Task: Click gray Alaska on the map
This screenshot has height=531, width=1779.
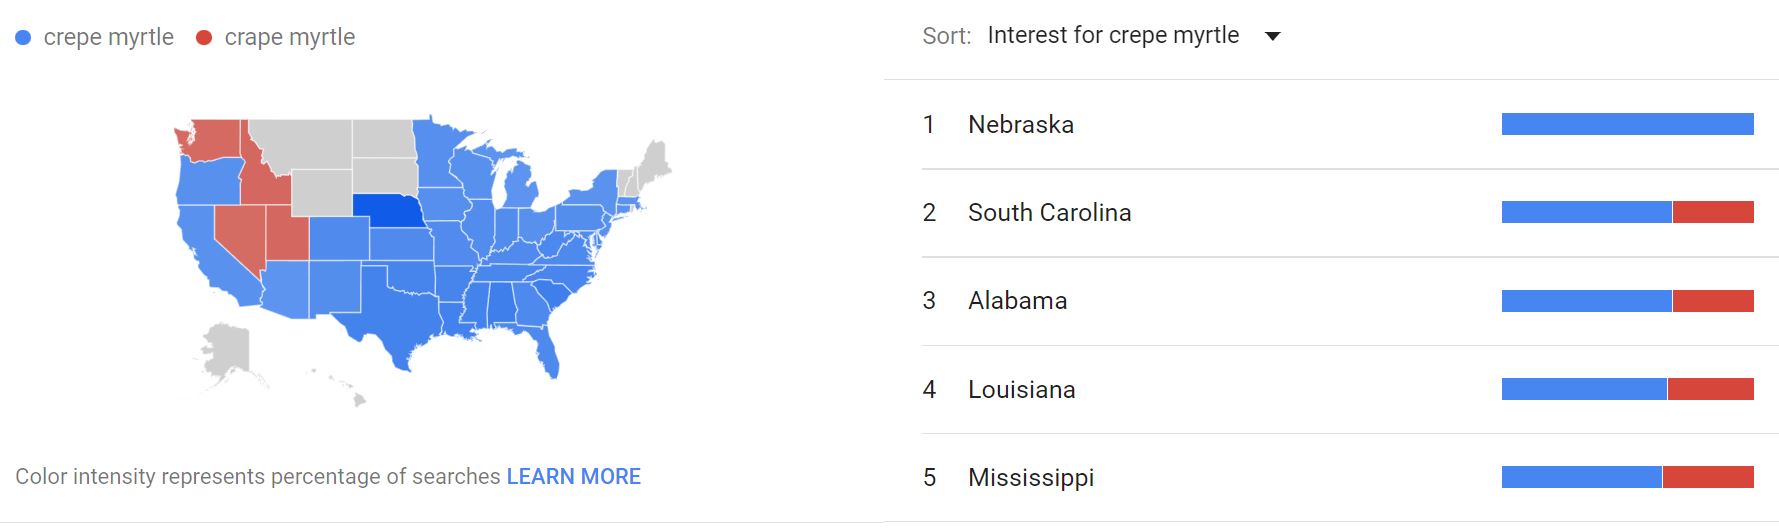Action: (x=226, y=350)
